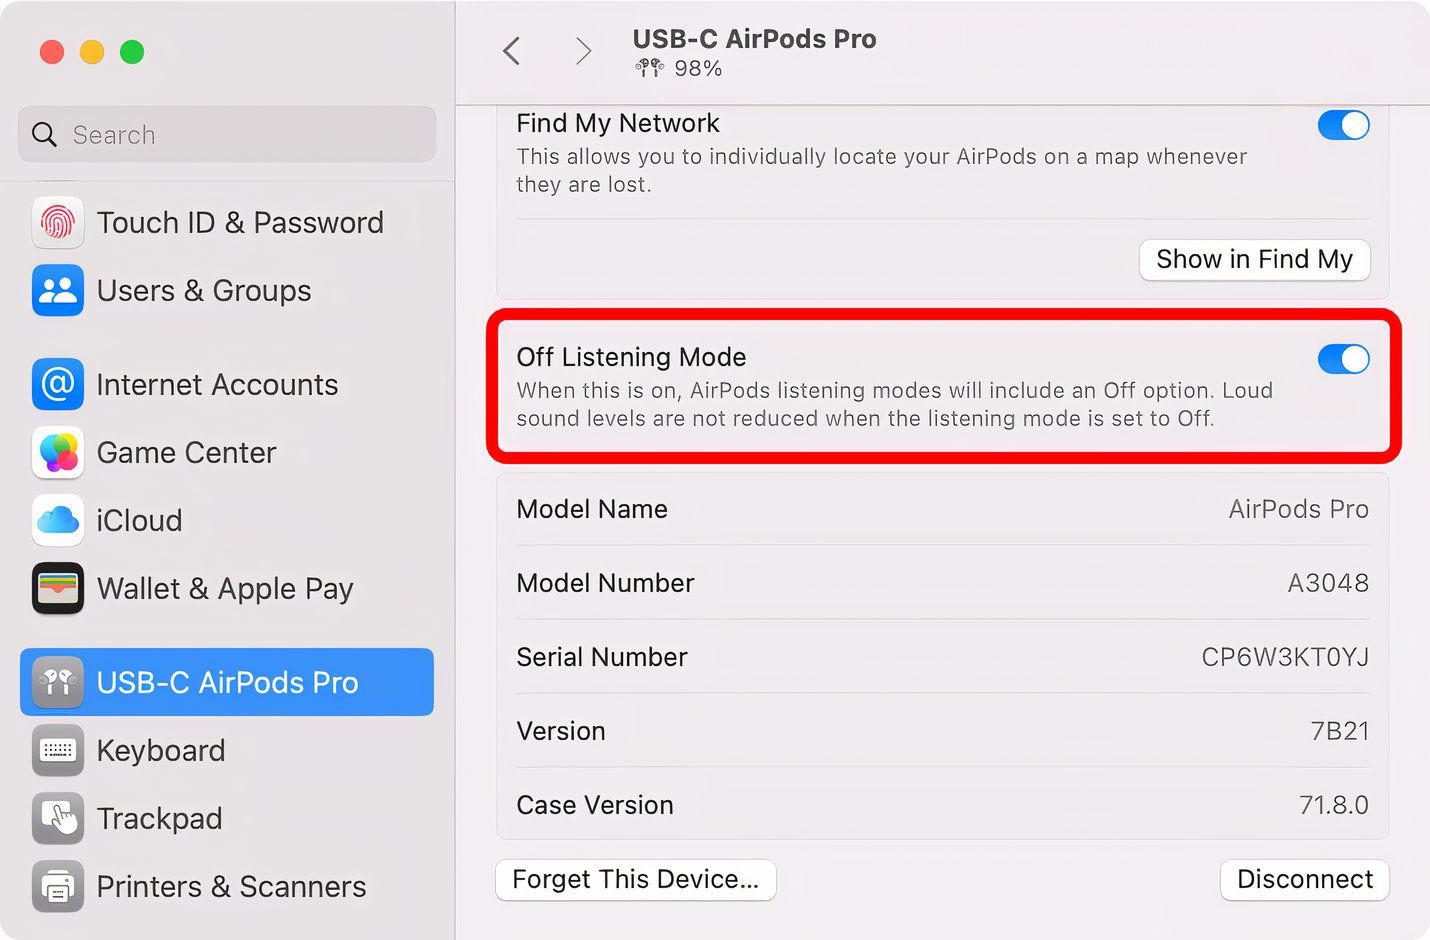1430x940 pixels.
Task: Open Printers & Scanners via its icon
Action: [x=57, y=886]
